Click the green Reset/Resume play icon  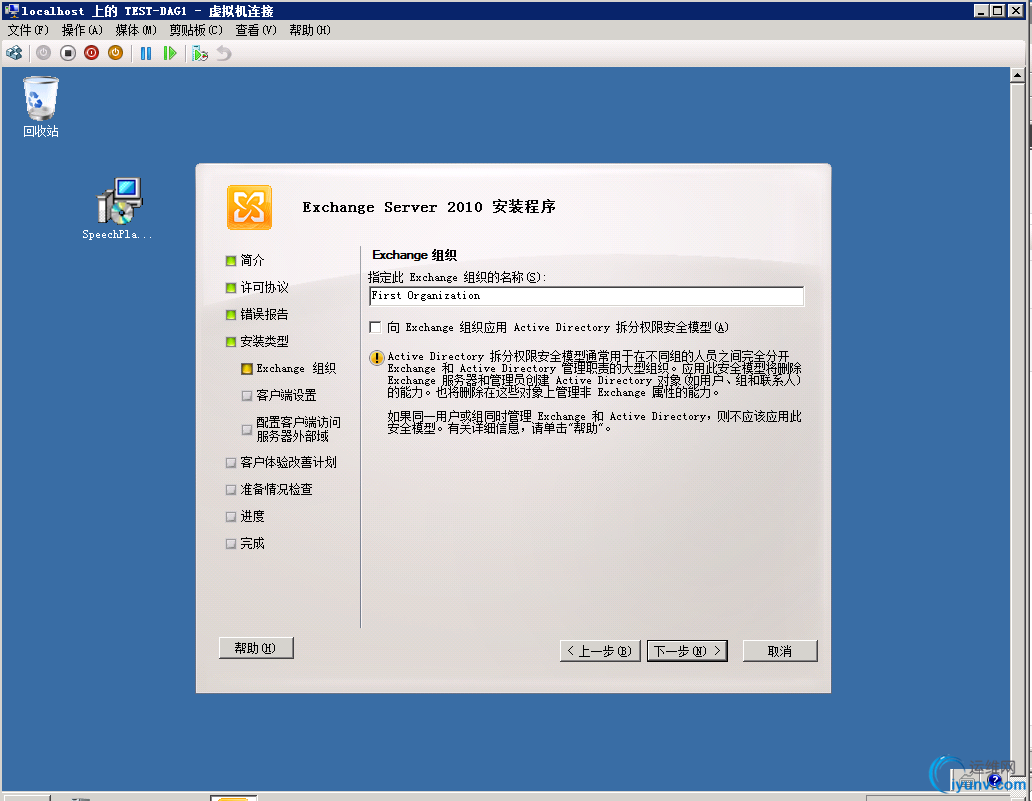(x=170, y=53)
